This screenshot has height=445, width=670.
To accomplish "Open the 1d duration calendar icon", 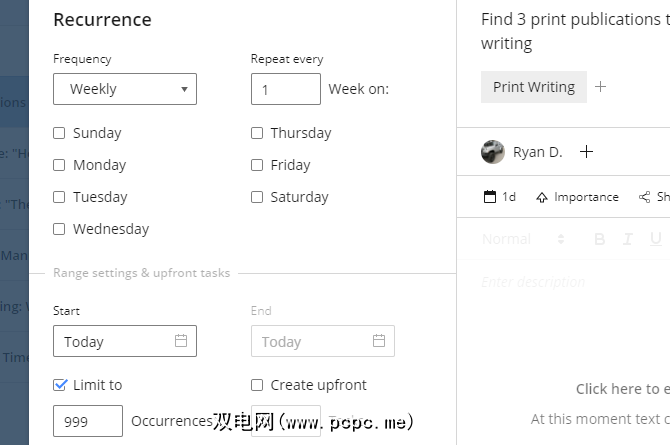I will point(490,197).
